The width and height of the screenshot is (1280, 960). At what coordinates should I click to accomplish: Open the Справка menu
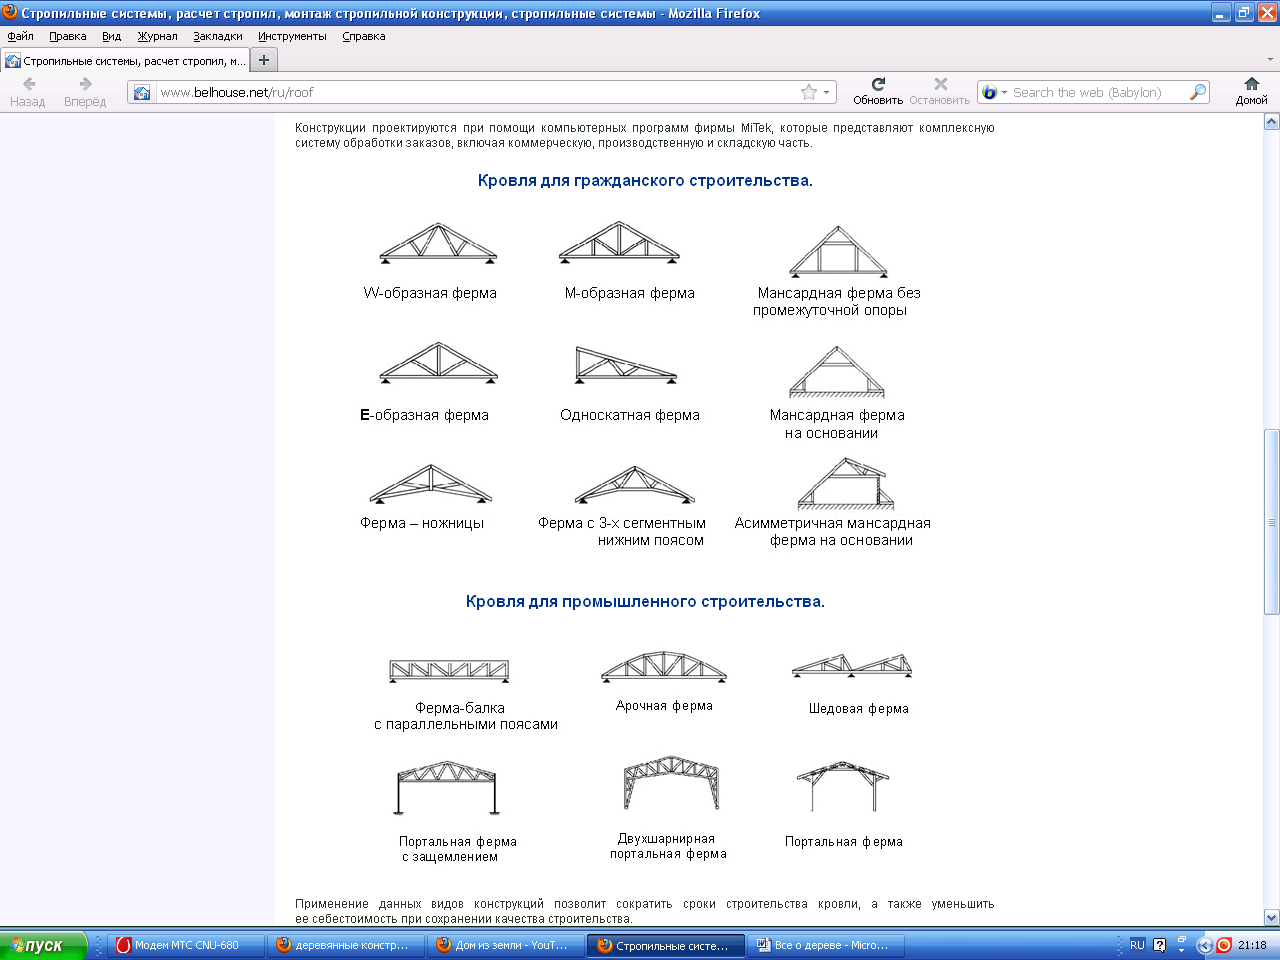coord(364,36)
